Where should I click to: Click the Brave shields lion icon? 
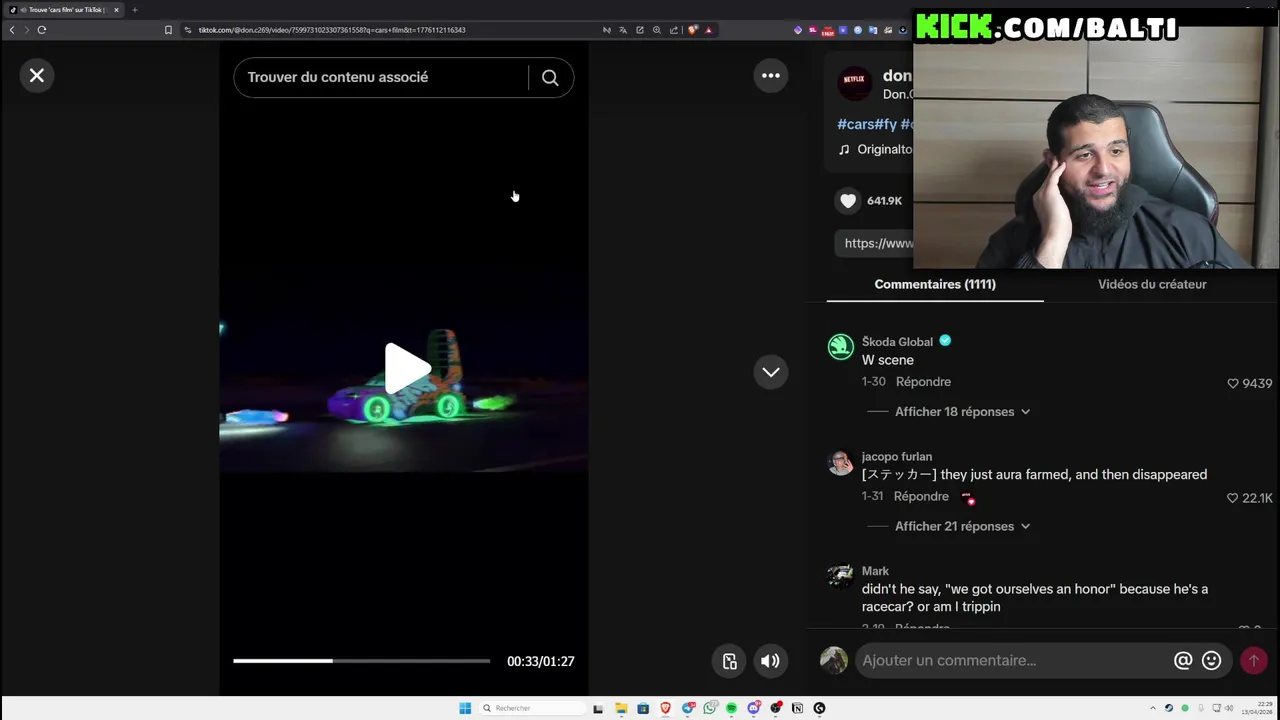coord(692,30)
